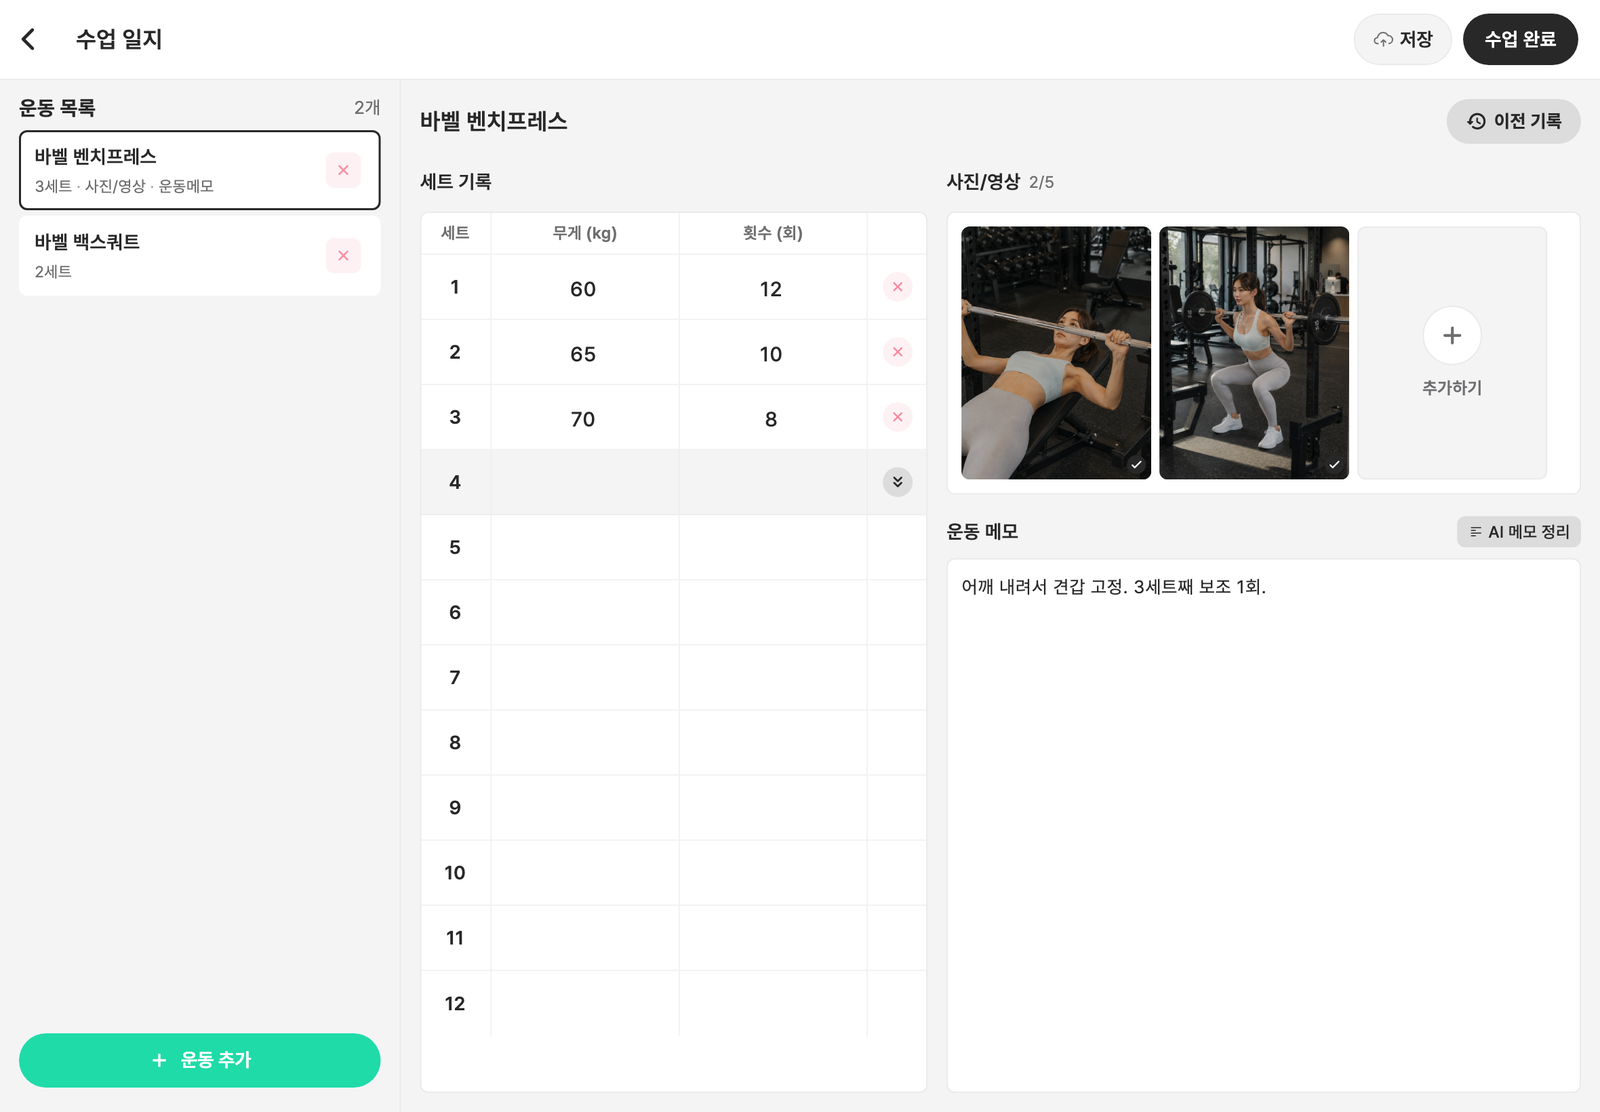Click the 무게 (kg) column header
This screenshot has width=1600, height=1112.
pyautogui.click(x=585, y=233)
